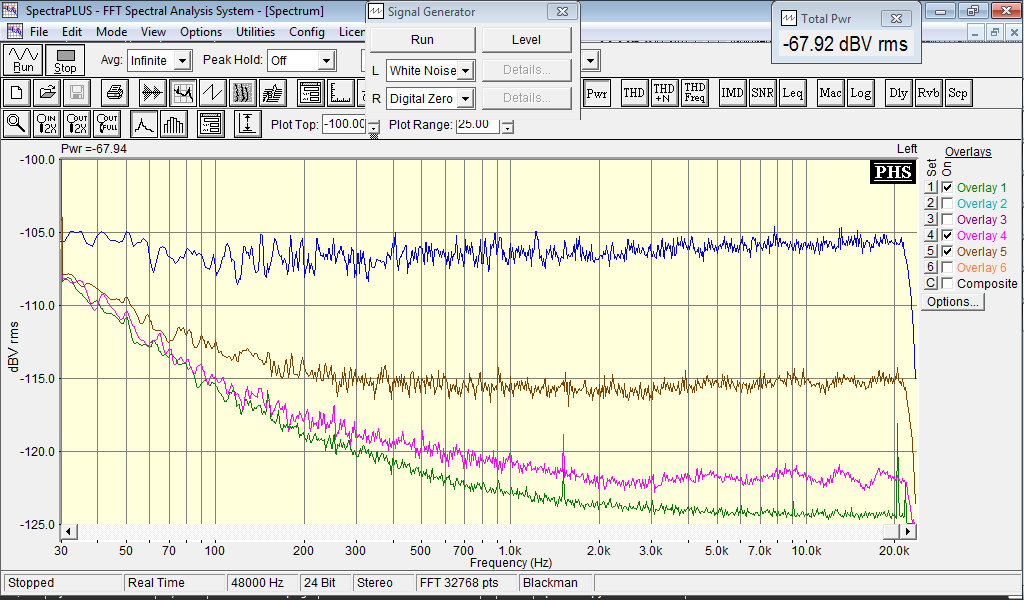Viewport: 1024px width, 600px height.
Task: Open the File menu
Action: tap(39, 32)
